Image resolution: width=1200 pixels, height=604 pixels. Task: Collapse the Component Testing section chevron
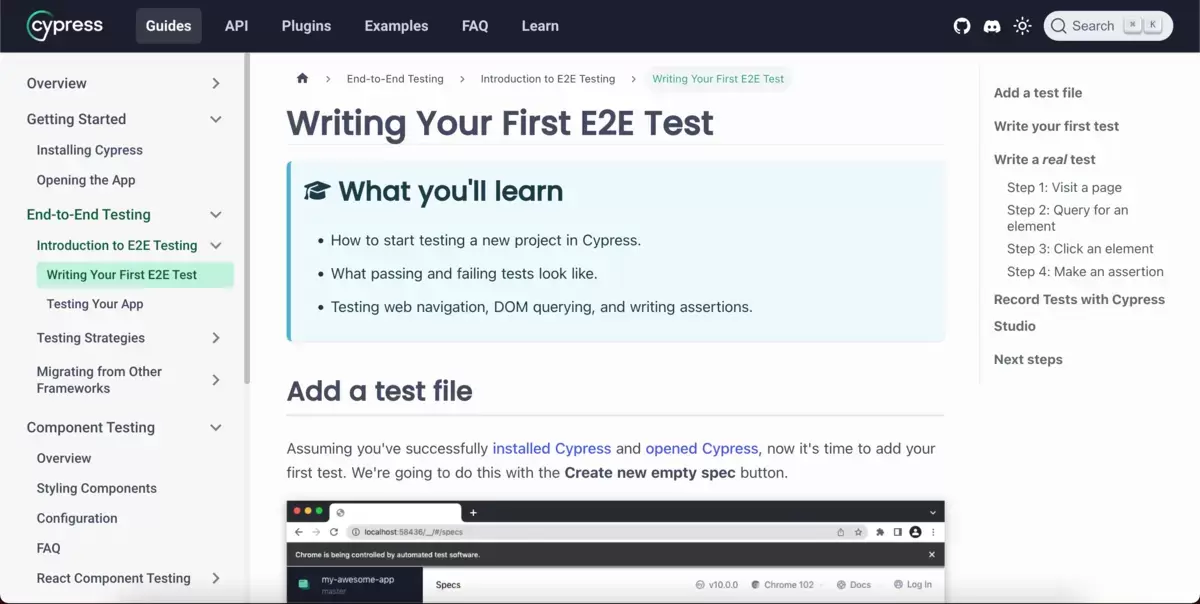click(x=215, y=428)
